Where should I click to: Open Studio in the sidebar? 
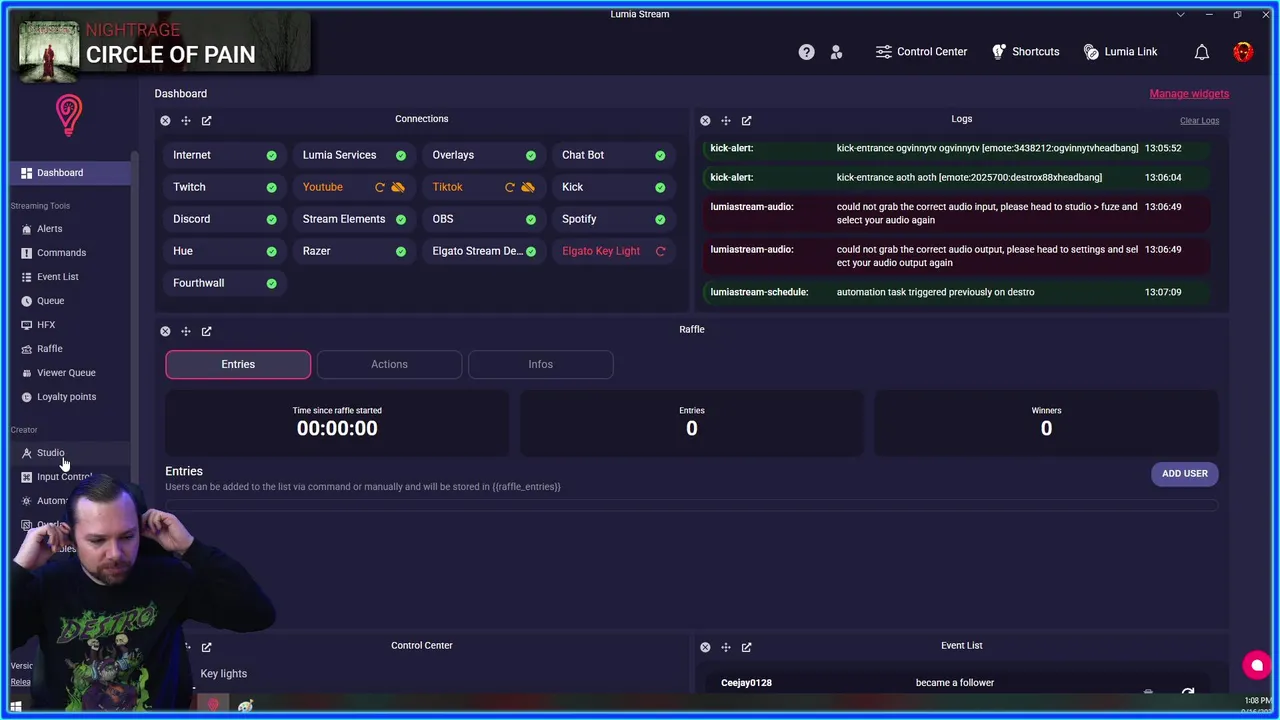coord(70,453)
